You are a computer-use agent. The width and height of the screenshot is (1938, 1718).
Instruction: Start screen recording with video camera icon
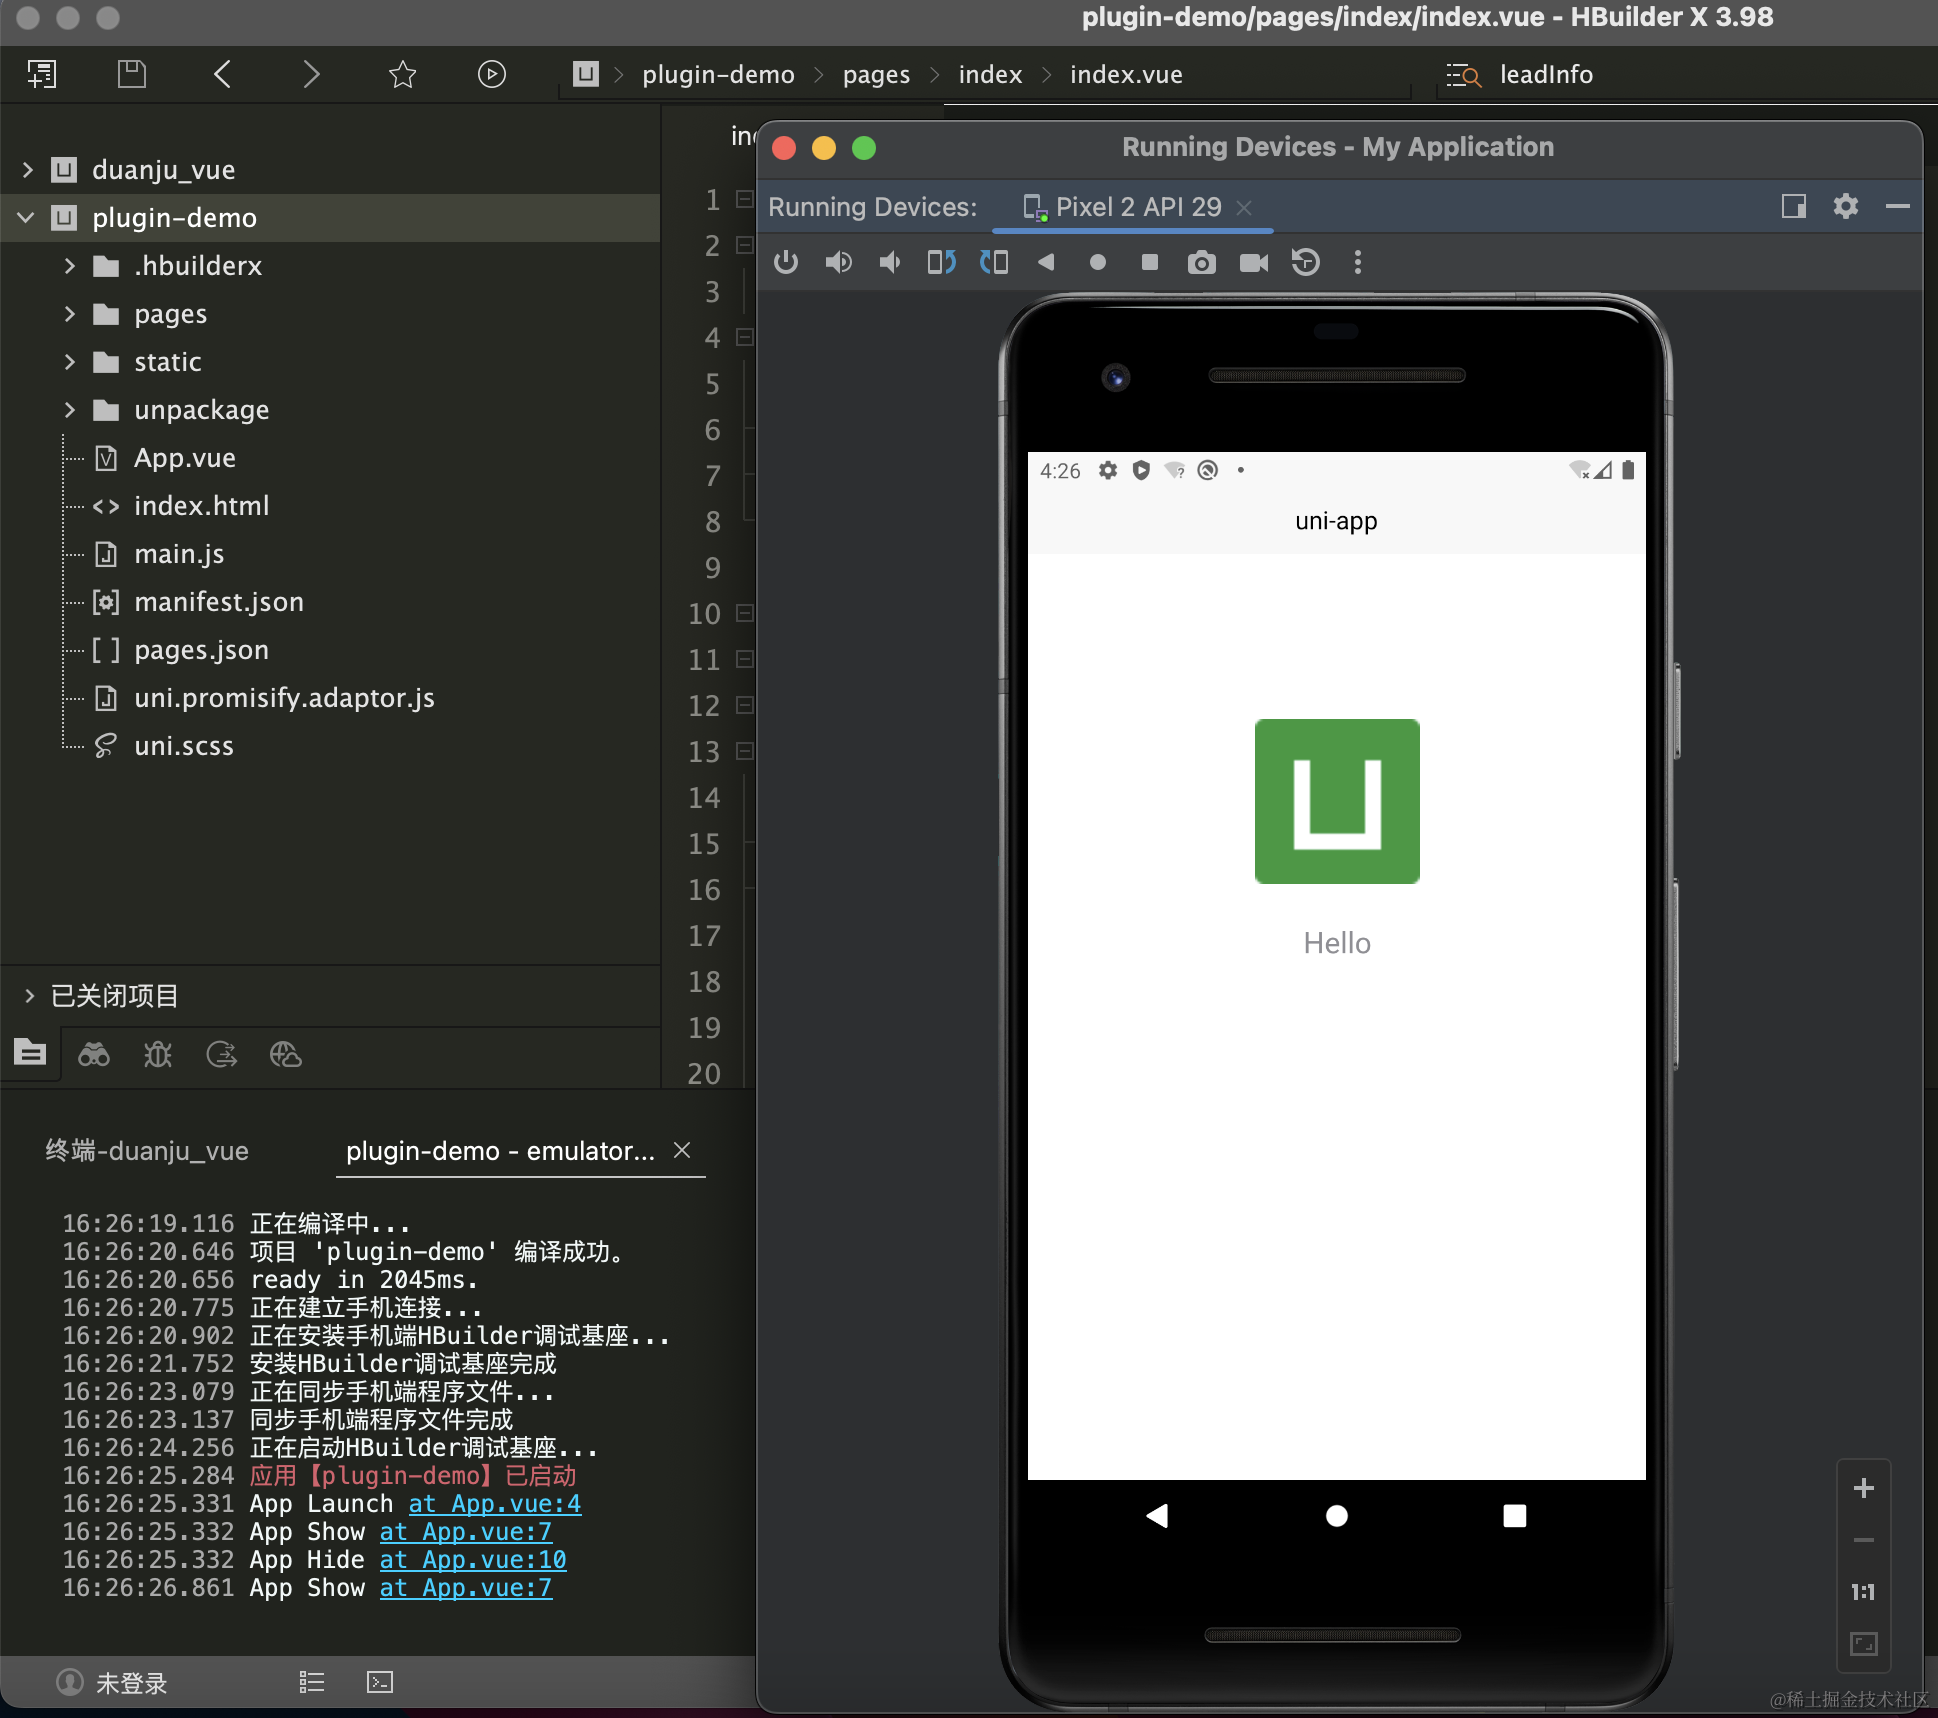[x=1254, y=262]
